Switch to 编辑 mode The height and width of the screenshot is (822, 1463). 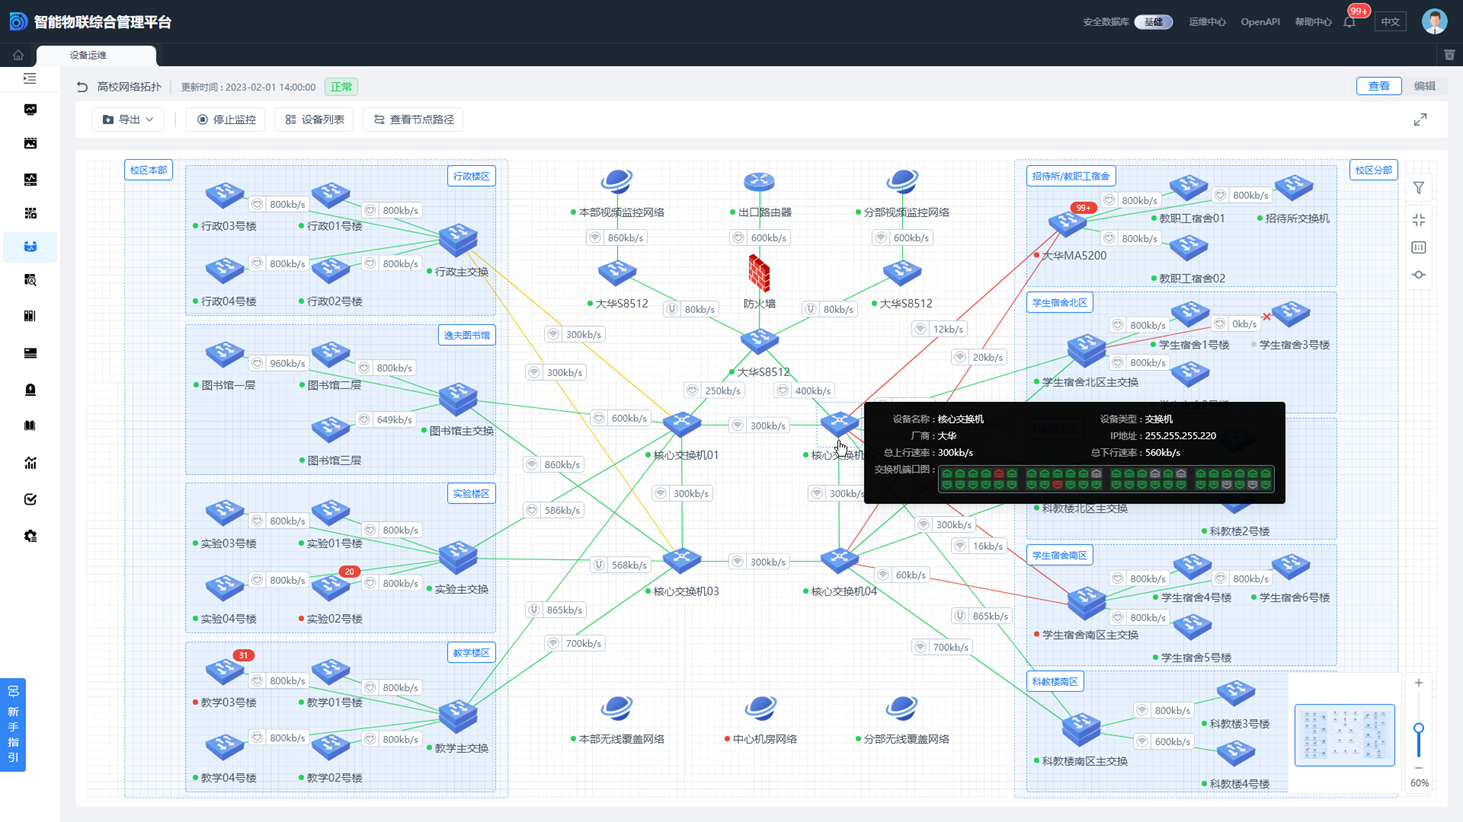[x=1425, y=86]
